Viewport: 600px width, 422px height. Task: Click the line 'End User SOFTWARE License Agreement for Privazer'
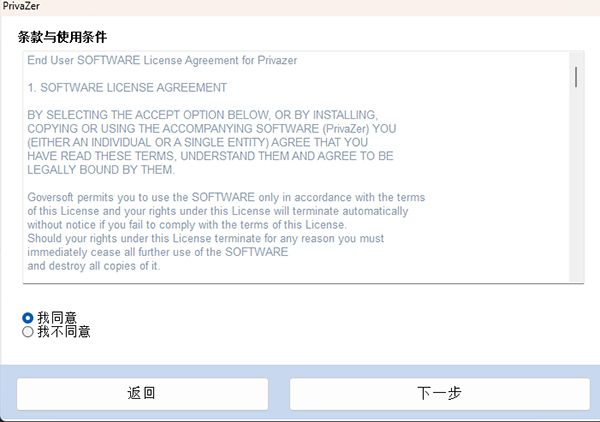click(162, 60)
